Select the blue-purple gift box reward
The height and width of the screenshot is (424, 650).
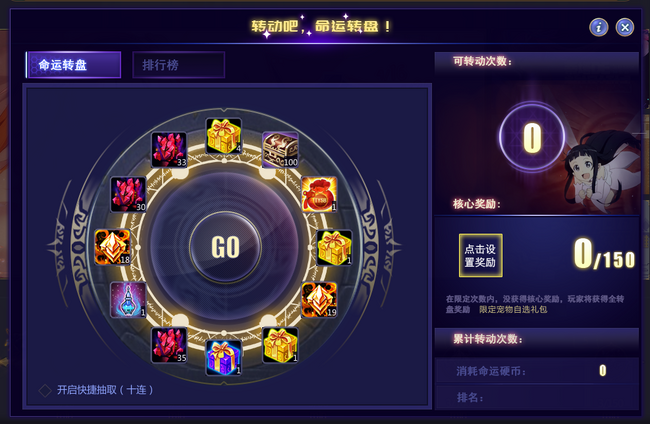pos(224,358)
